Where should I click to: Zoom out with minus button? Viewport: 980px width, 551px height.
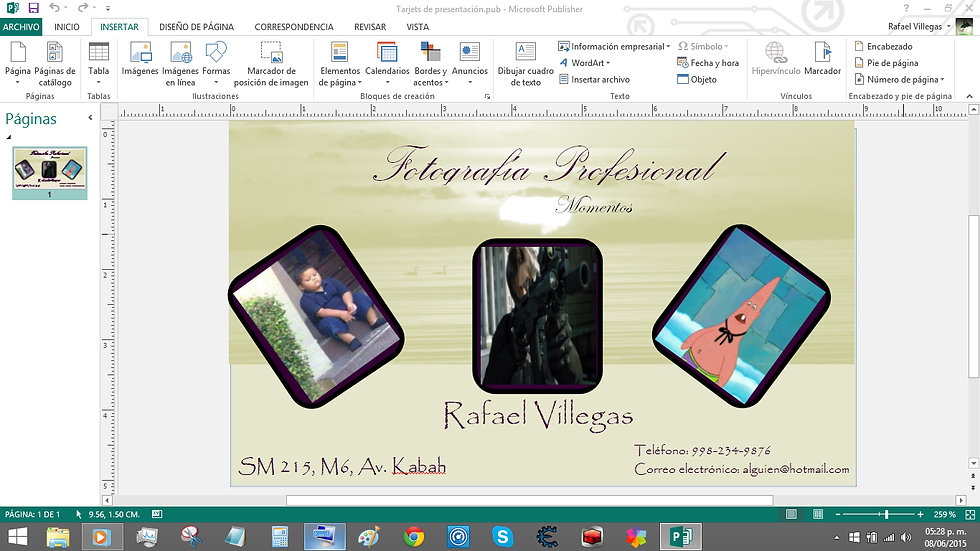(838, 514)
